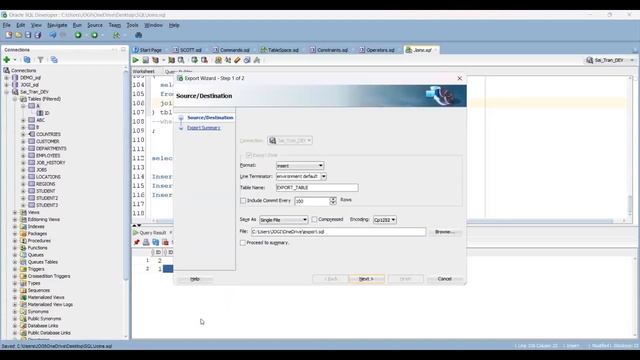Click the Refresh icon in Connections panel
The height and width of the screenshot is (360, 640).
point(27,60)
